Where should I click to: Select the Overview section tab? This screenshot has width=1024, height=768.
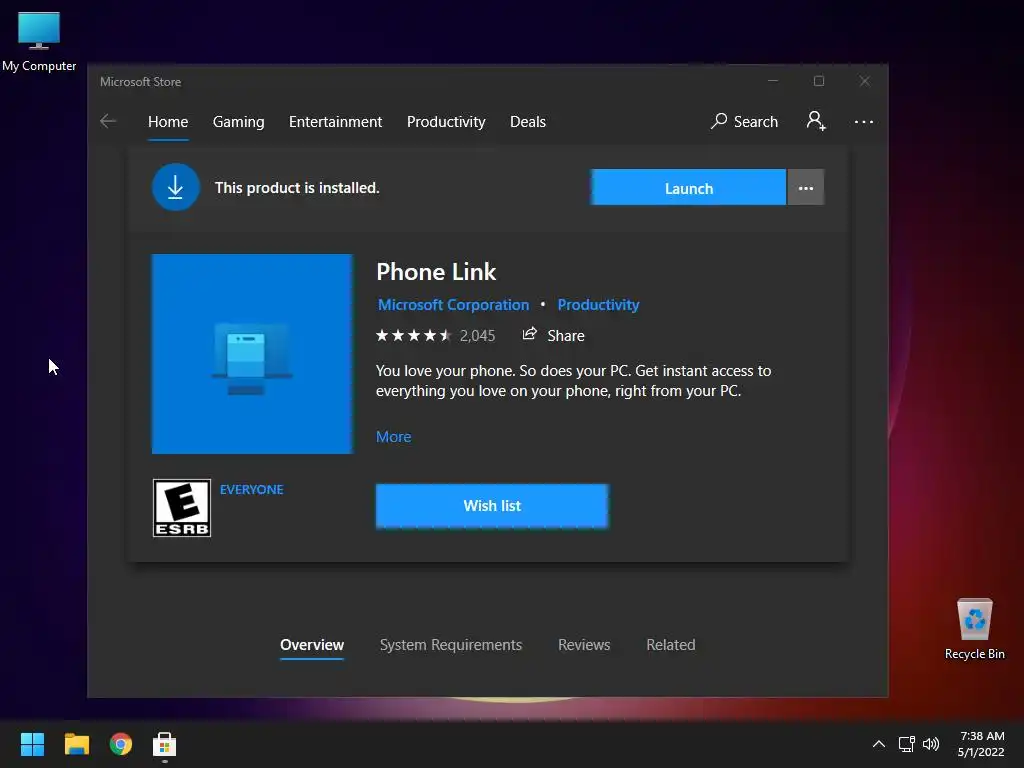pos(312,645)
